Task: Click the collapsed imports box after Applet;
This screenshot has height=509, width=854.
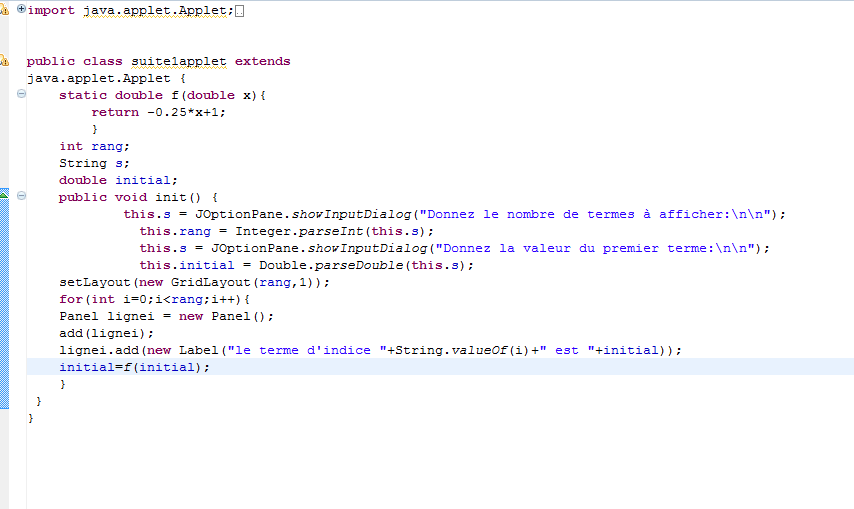Action: [240, 11]
